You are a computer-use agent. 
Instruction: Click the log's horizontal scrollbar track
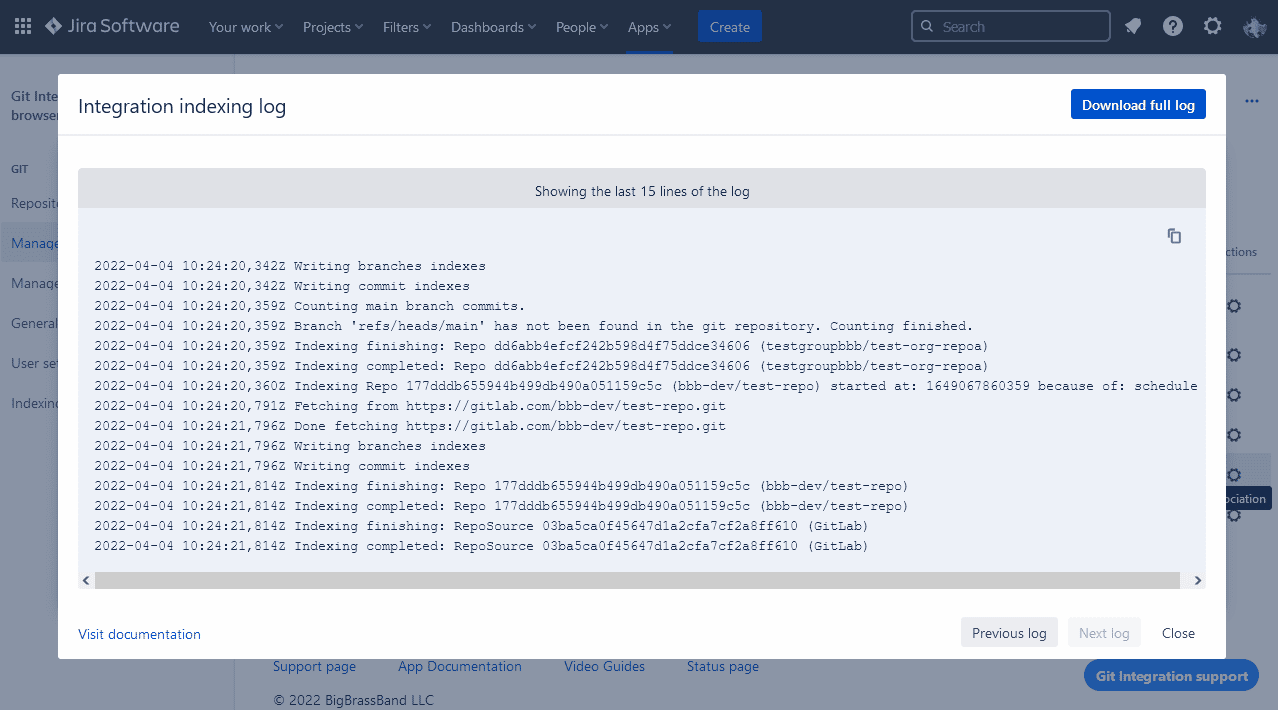pos(637,580)
